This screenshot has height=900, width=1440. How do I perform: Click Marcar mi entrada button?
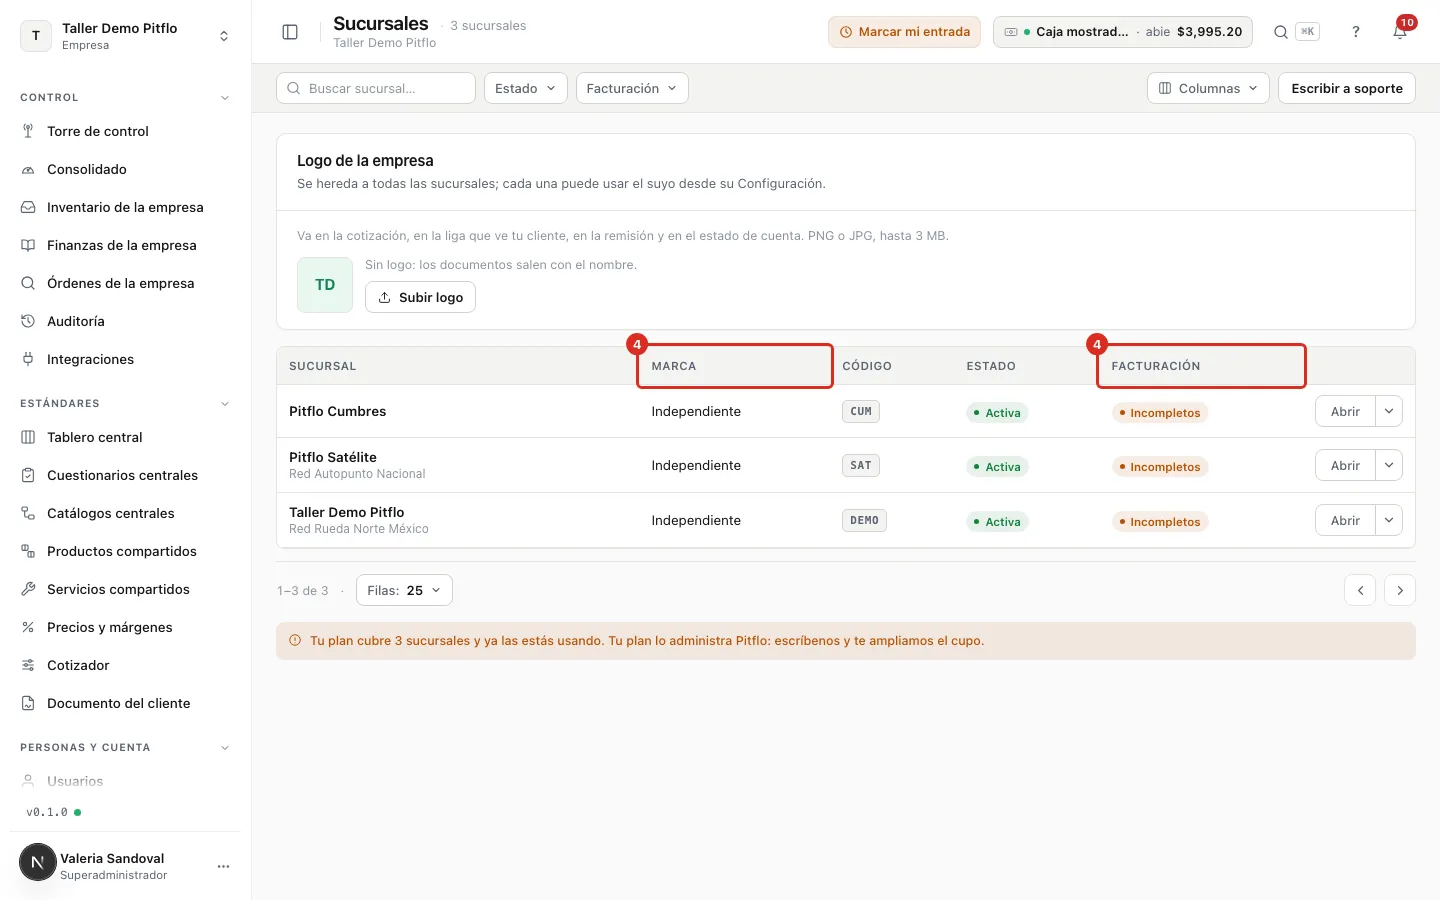point(904,32)
